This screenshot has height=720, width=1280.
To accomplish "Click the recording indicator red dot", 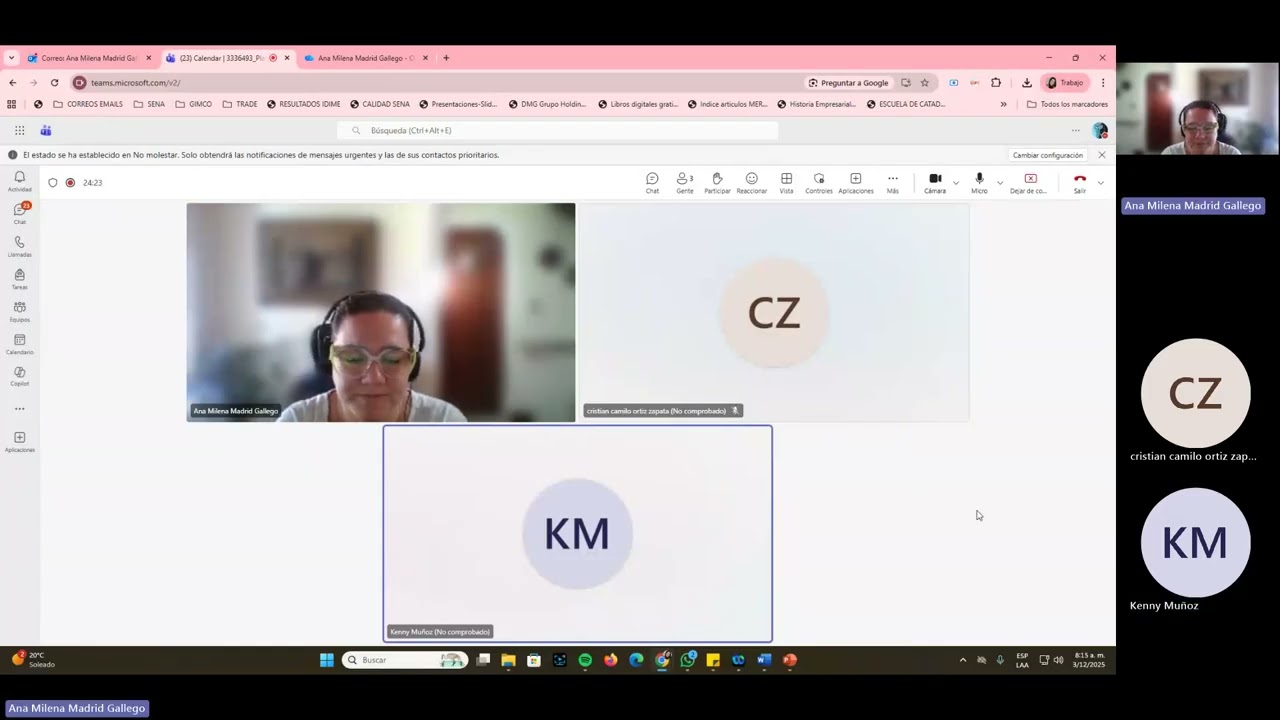I will [x=70, y=183].
